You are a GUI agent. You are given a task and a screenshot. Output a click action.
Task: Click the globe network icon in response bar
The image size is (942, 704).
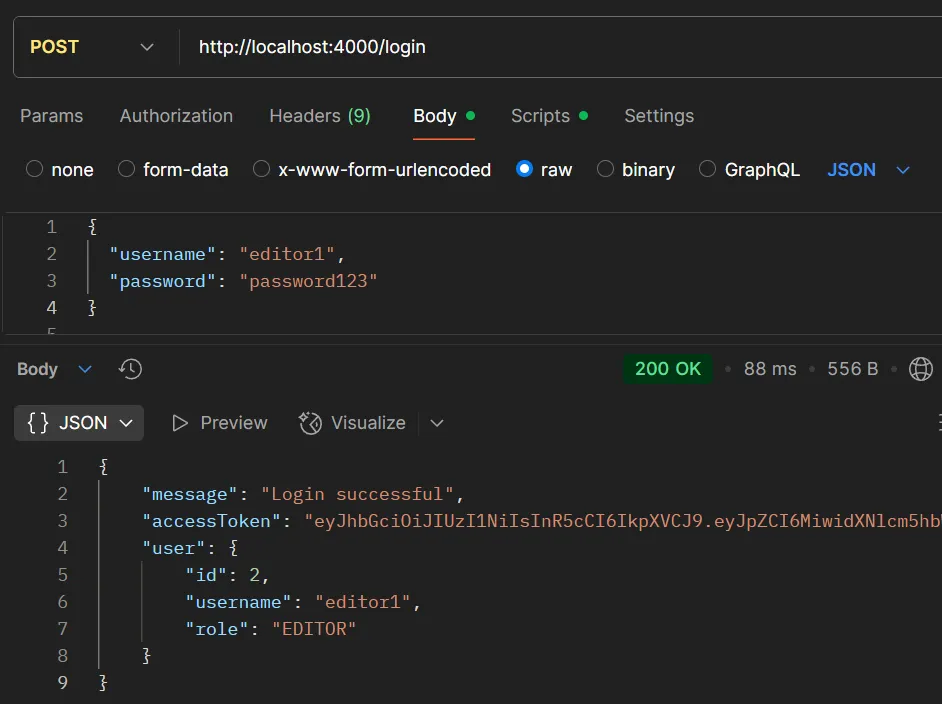(921, 369)
